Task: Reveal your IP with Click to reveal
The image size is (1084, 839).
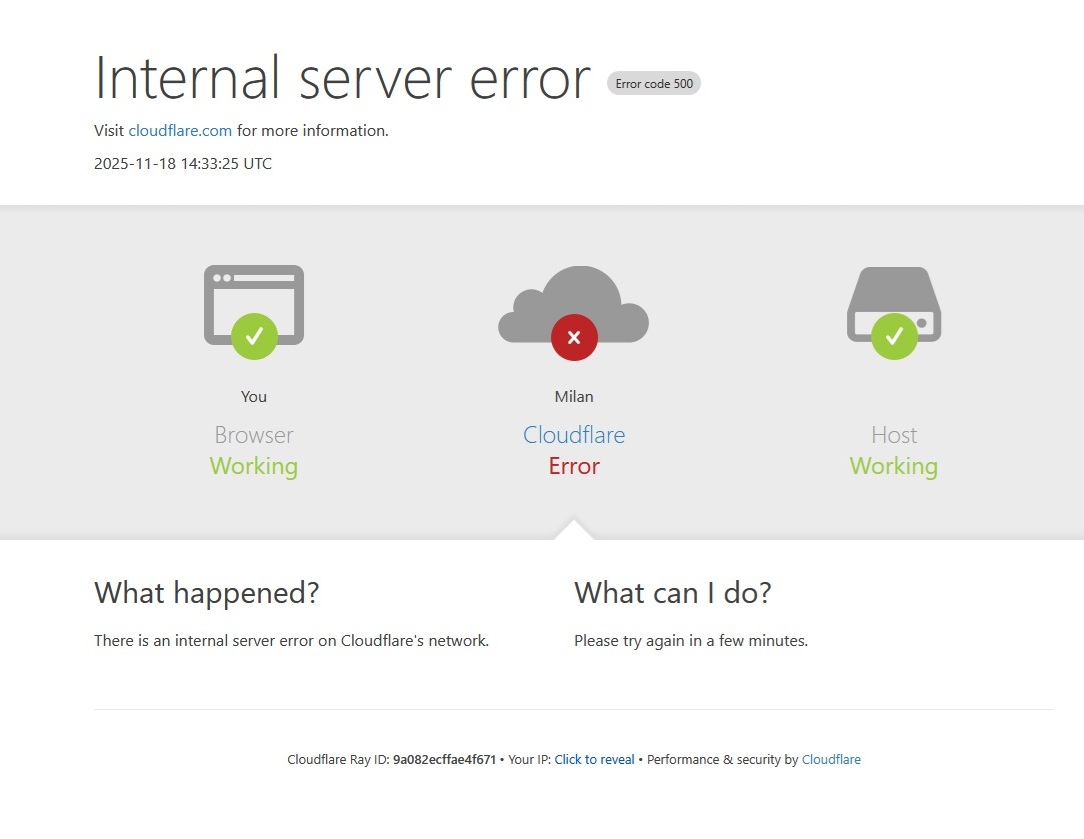Action: (x=594, y=760)
